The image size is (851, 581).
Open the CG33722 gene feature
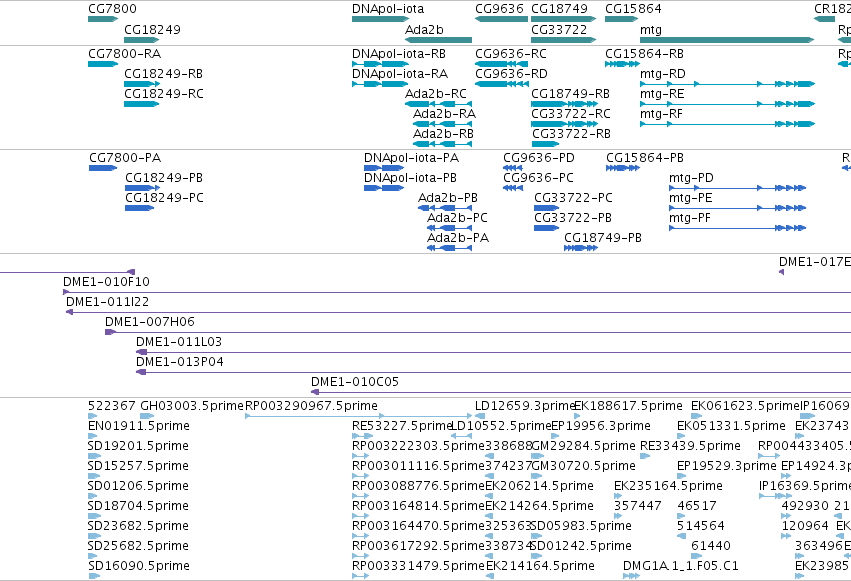pyautogui.click(x=563, y=40)
